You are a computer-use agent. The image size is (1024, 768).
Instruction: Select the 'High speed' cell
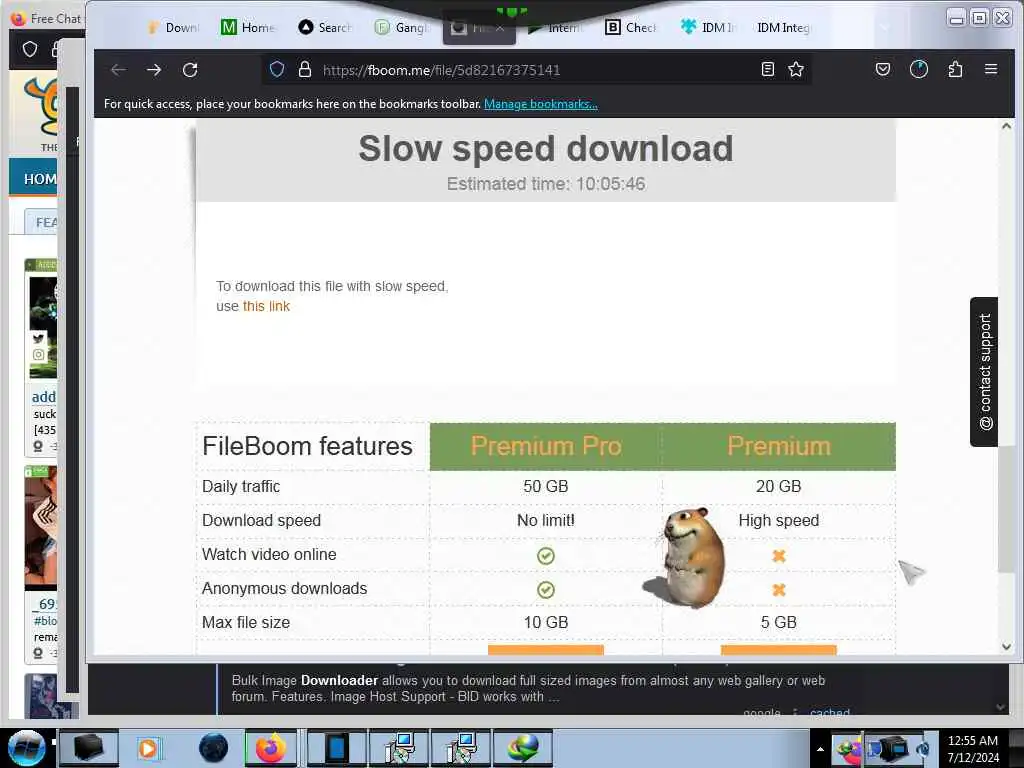tap(778, 520)
